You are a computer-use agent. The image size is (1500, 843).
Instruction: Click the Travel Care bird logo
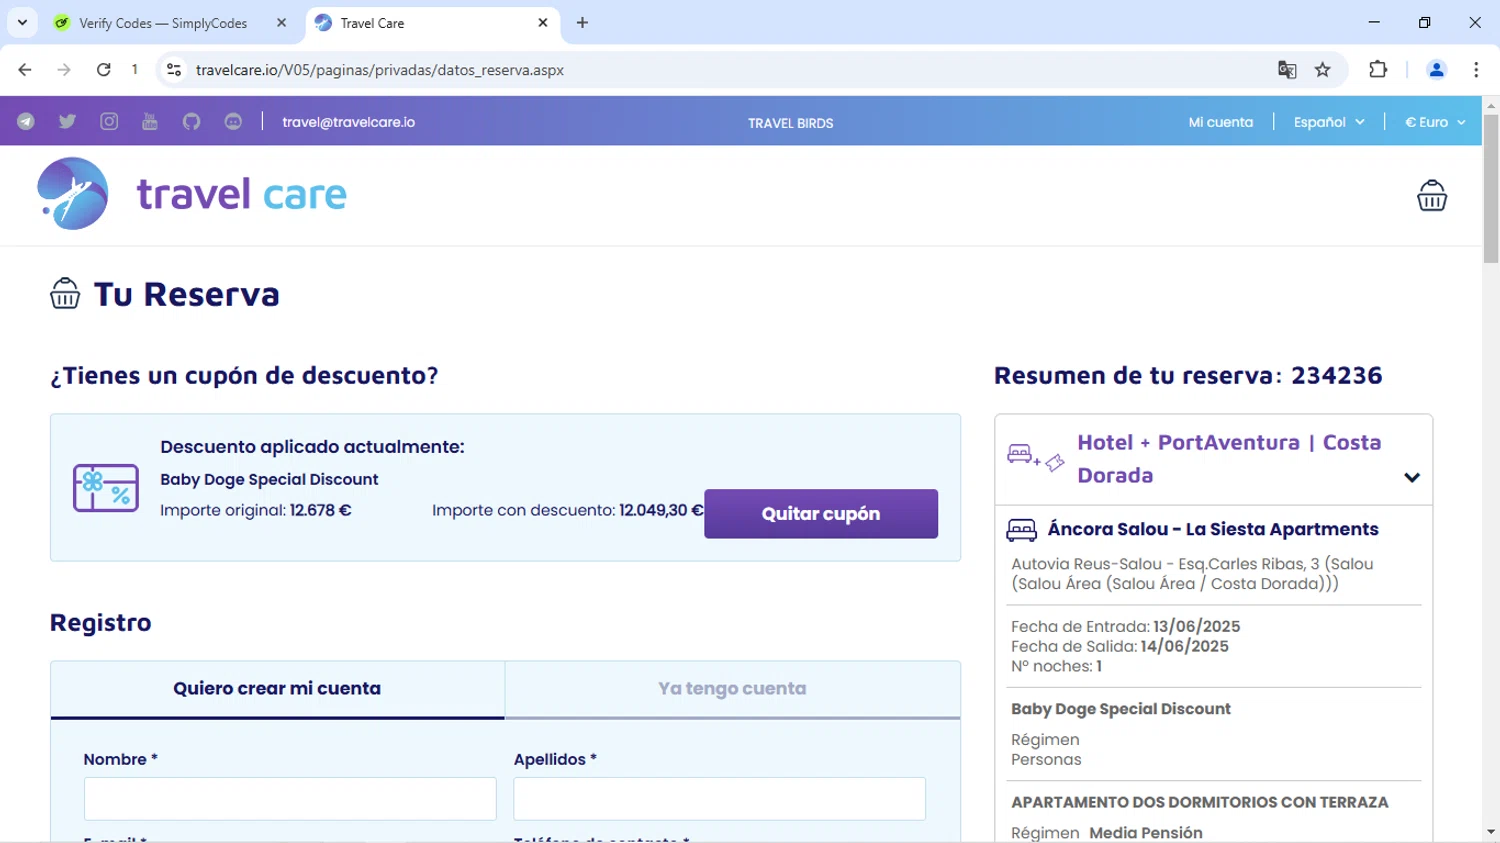72,194
